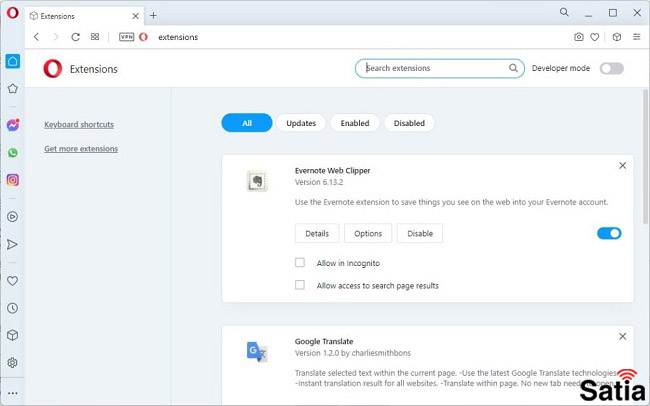
Task: Remove Google Translate extension with X
Action: coord(623,336)
